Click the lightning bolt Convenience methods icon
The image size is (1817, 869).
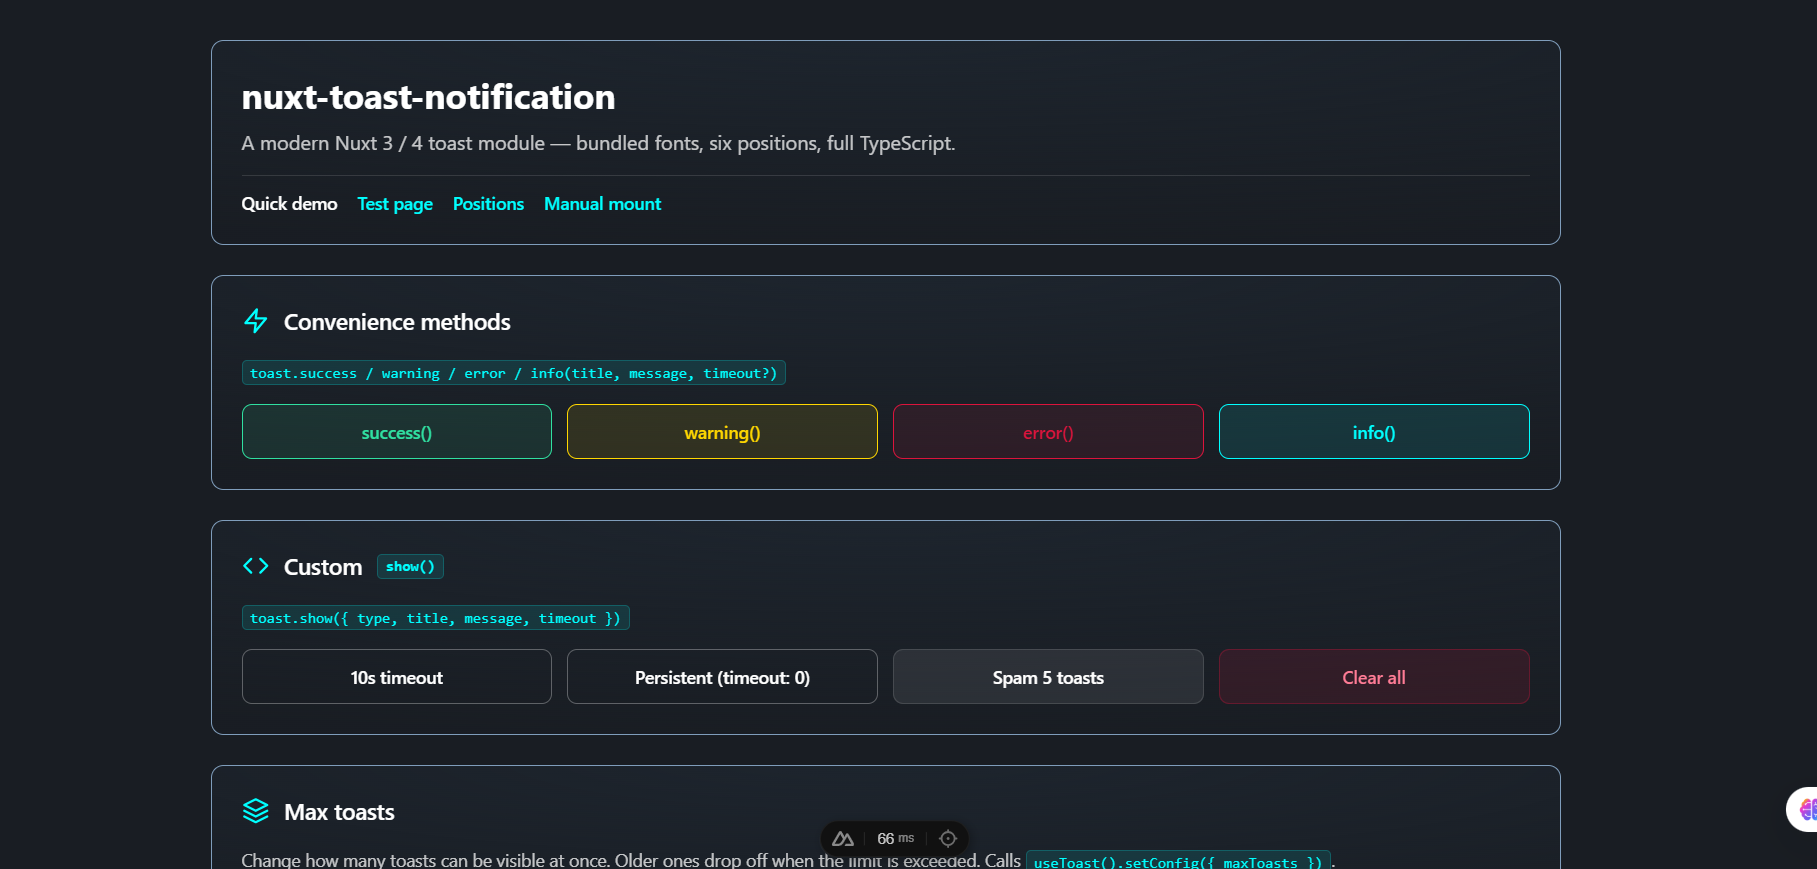(x=256, y=321)
